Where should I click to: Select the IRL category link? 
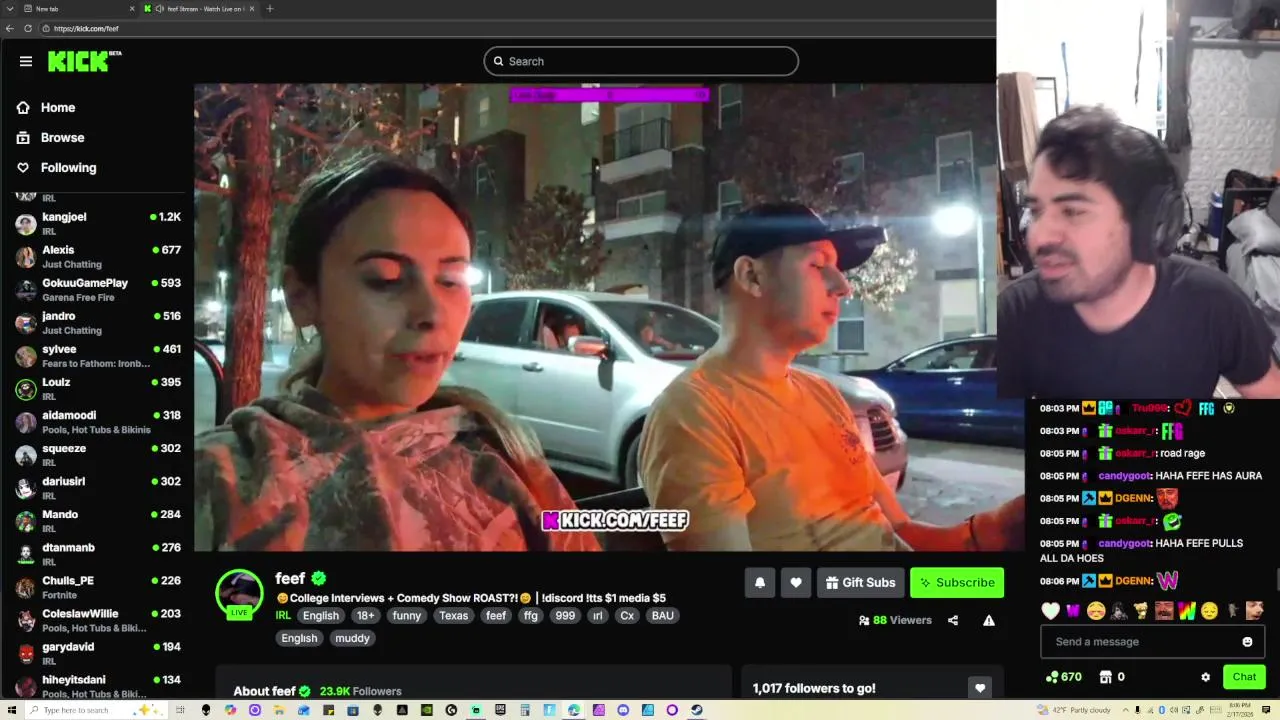tap(283, 615)
